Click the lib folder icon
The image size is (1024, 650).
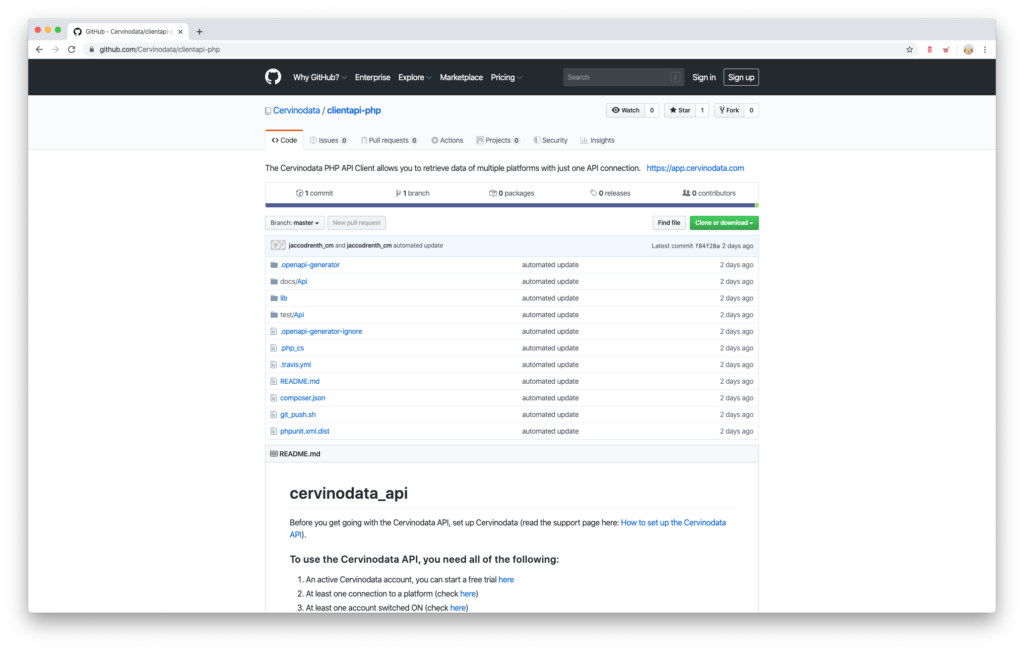[x=274, y=298]
